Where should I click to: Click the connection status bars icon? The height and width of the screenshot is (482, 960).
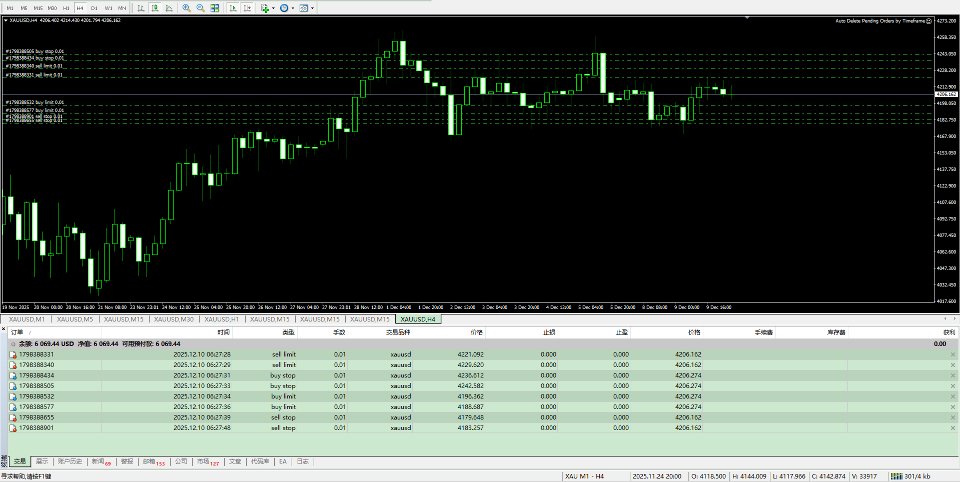[896, 476]
